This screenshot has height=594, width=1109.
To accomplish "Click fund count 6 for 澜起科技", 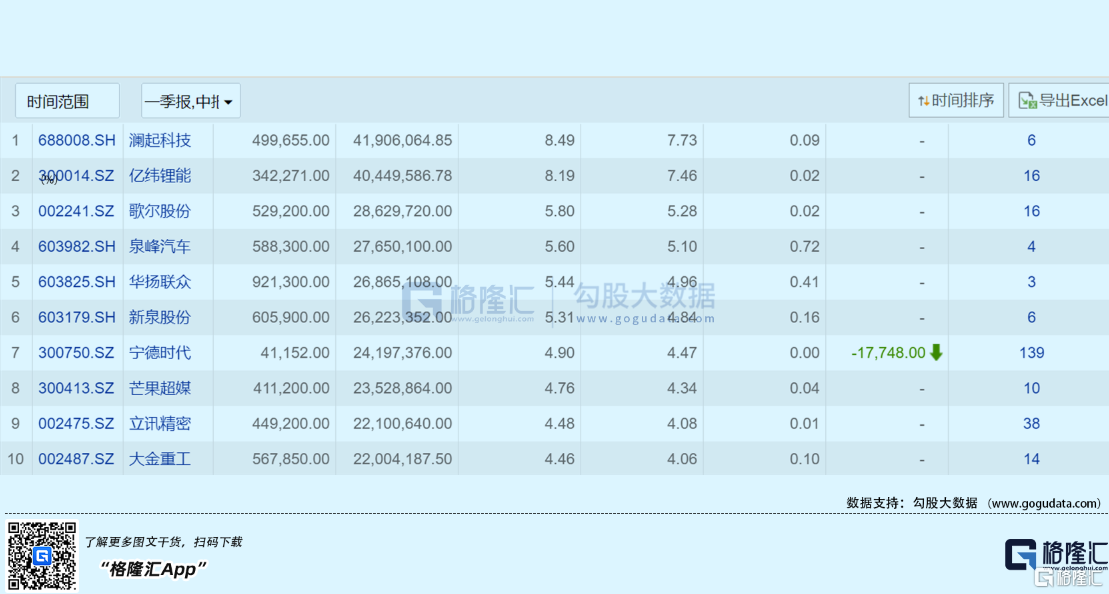I will coord(1031,140).
